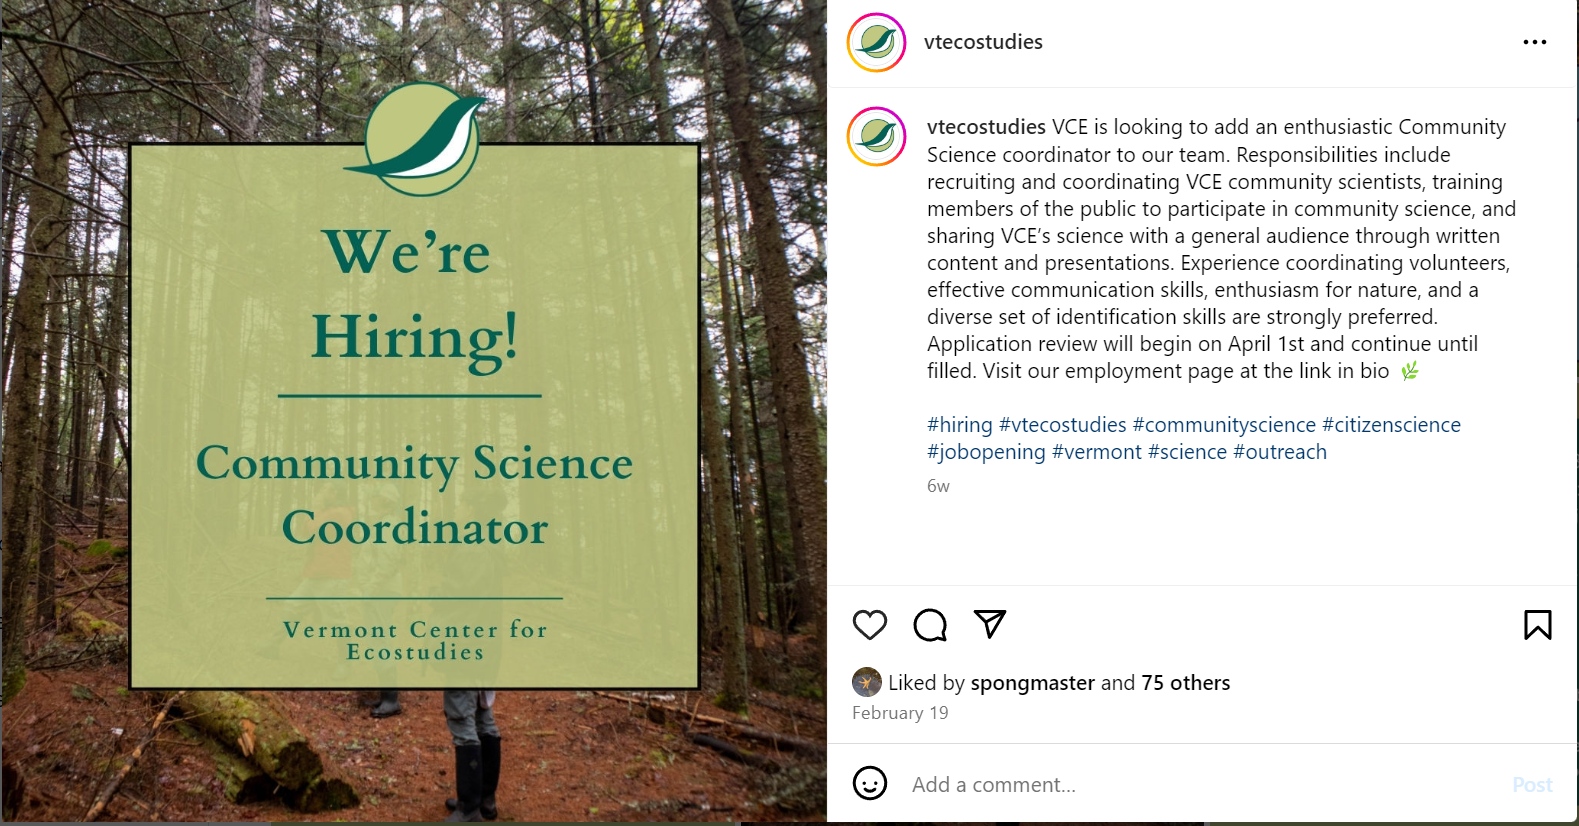Click vtecostudies username in the caption
The width and height of the screenshot is (1579, 826).
986,127
